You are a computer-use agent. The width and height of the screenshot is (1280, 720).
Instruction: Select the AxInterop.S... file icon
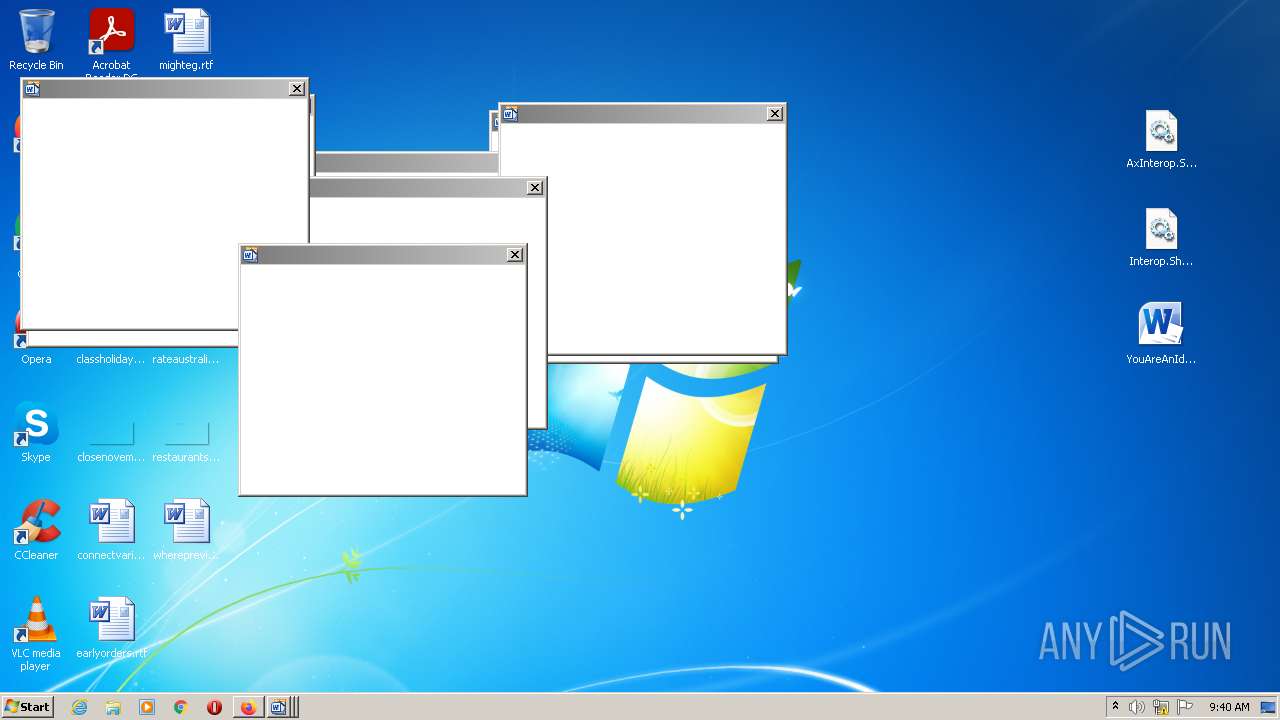1161,139
